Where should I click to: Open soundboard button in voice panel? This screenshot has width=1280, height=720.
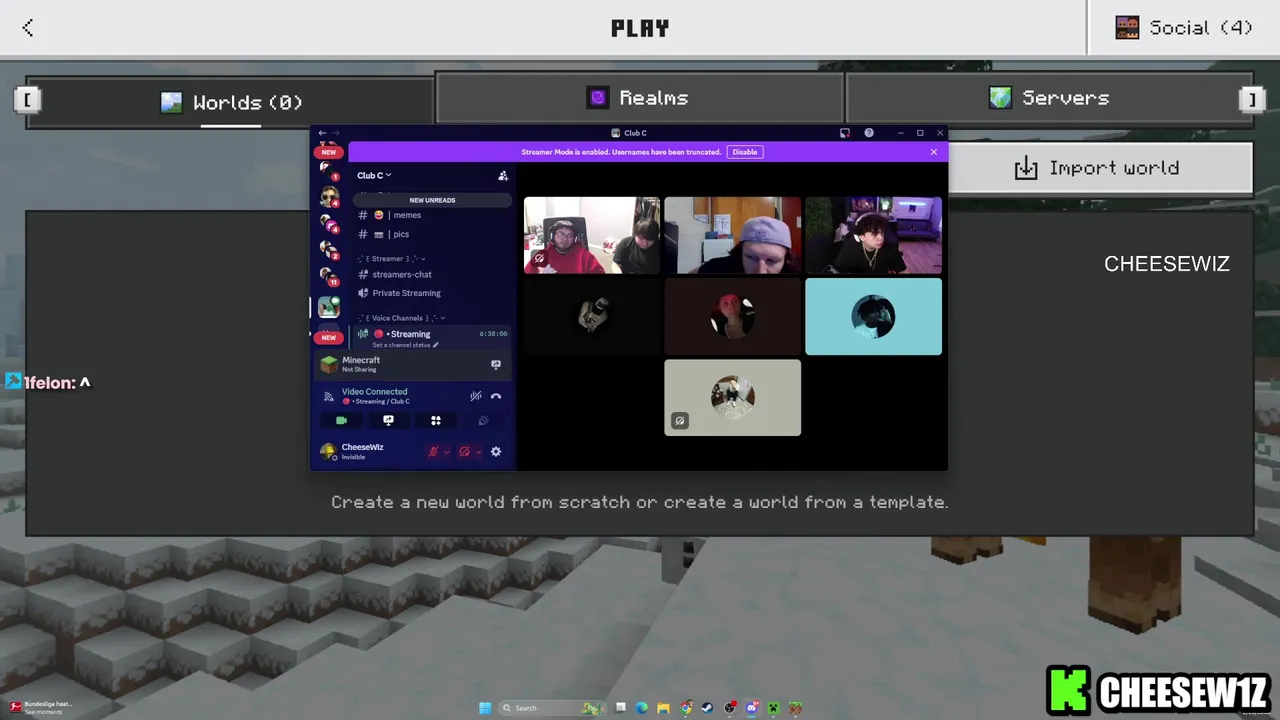[x=483, y=421]
